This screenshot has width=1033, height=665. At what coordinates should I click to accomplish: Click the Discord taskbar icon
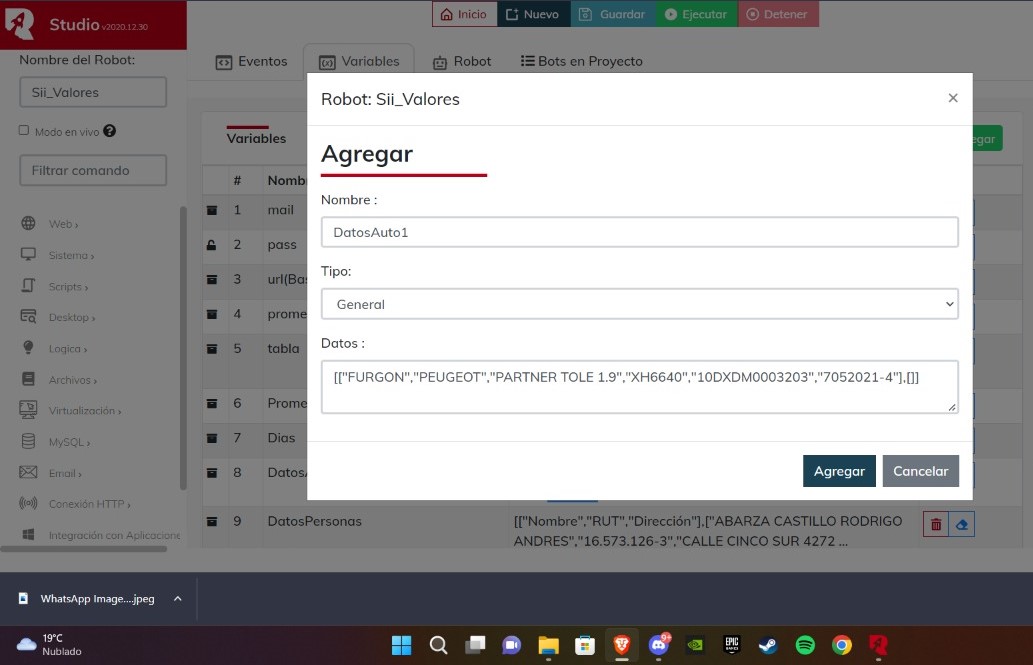pos(659,645)
